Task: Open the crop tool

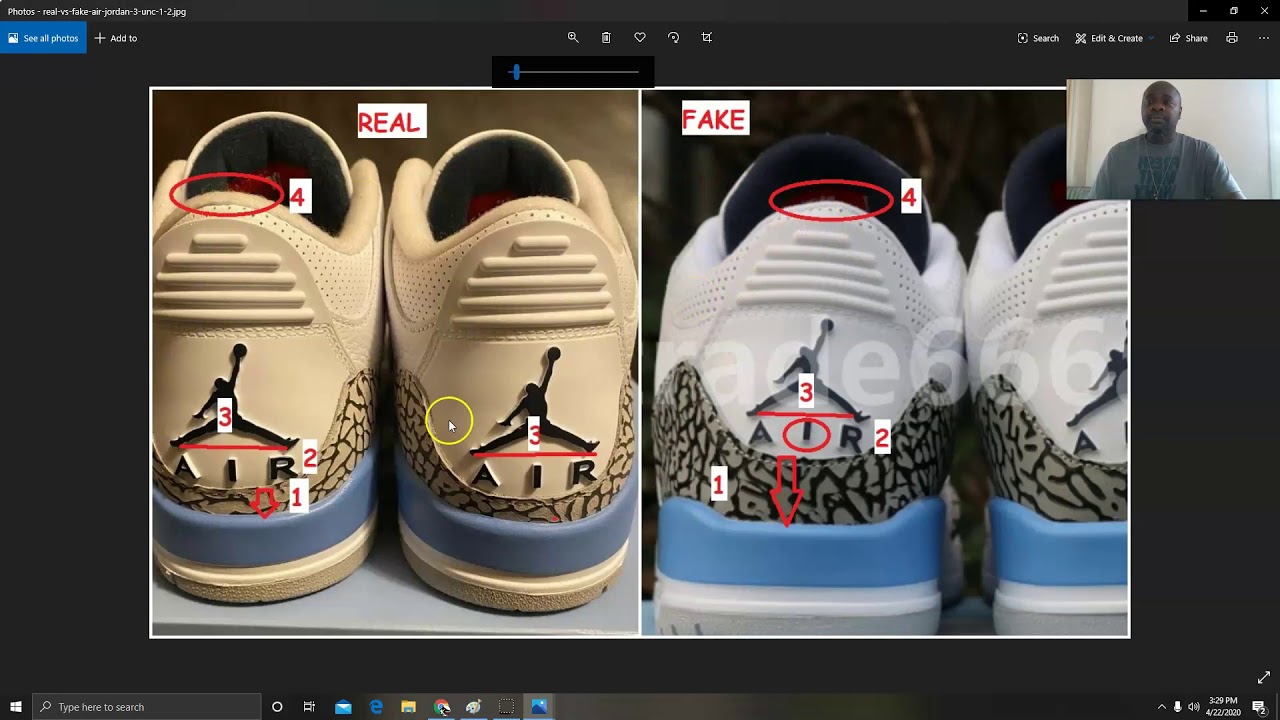Action: pos(707,37)
